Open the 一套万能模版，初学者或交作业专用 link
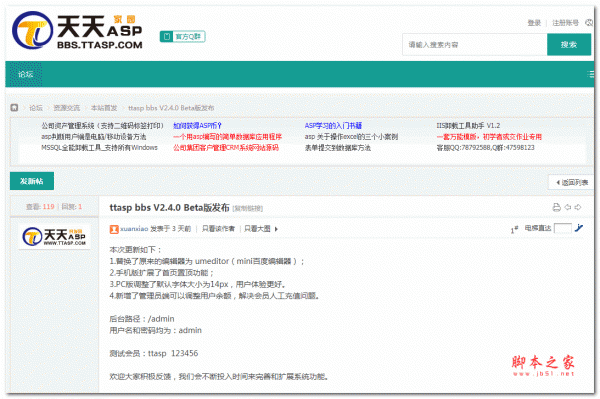 pyautogui.click(x=489, y=137)
